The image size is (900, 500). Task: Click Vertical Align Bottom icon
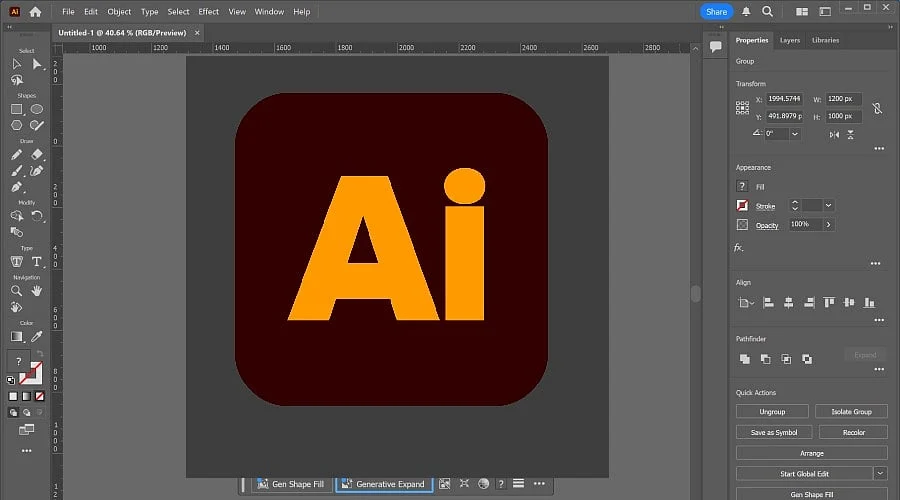(x=870, y=303)
